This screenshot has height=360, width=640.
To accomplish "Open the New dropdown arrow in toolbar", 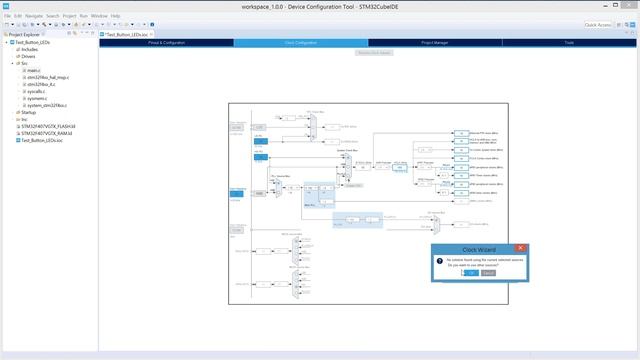I will click(12, 25).
